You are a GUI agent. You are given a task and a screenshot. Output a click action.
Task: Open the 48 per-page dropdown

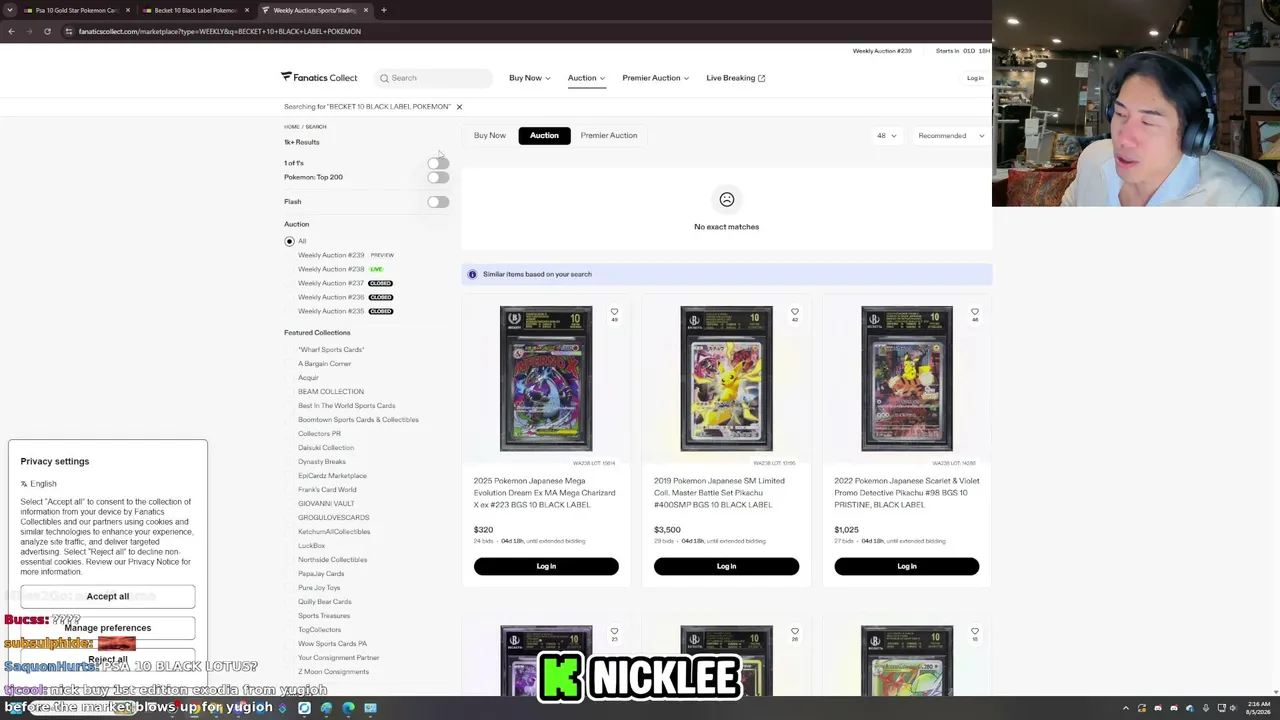[886, 136]
